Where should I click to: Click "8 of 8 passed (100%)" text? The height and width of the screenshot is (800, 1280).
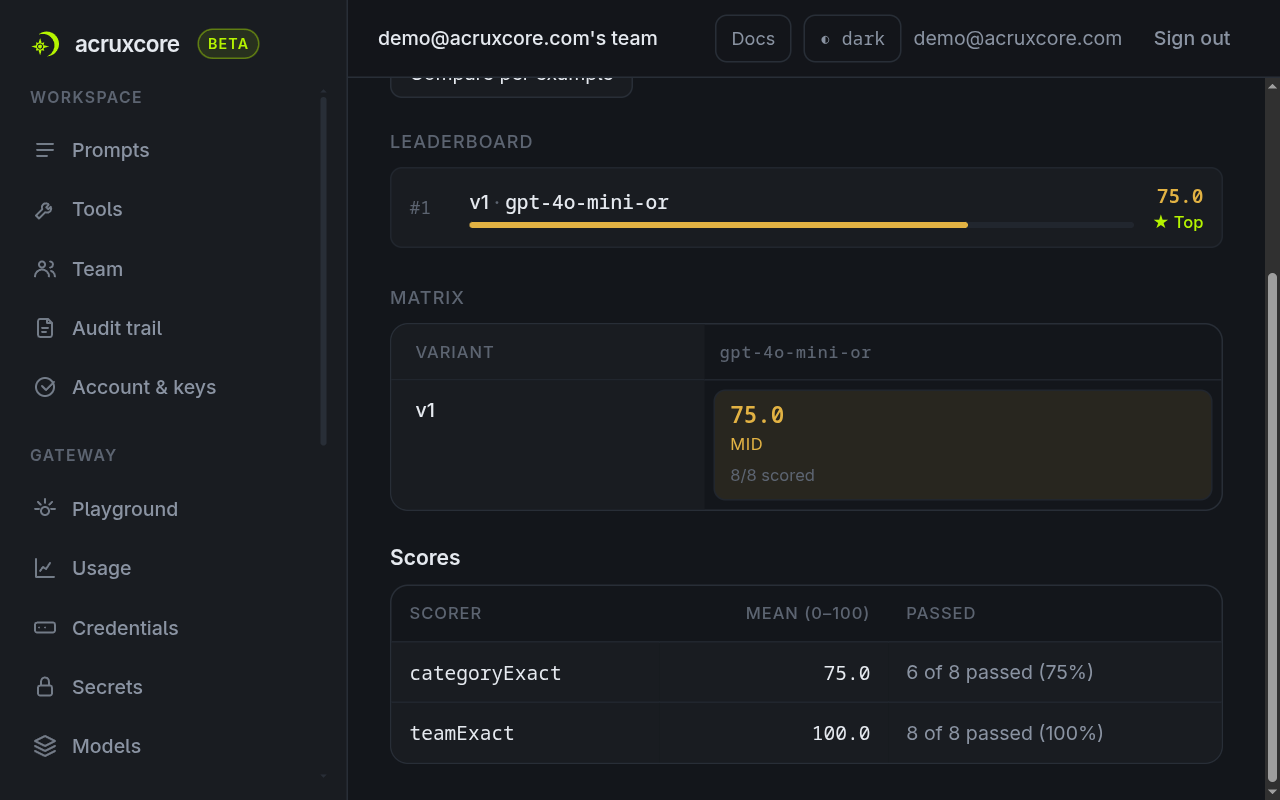tap(1005, 734)
